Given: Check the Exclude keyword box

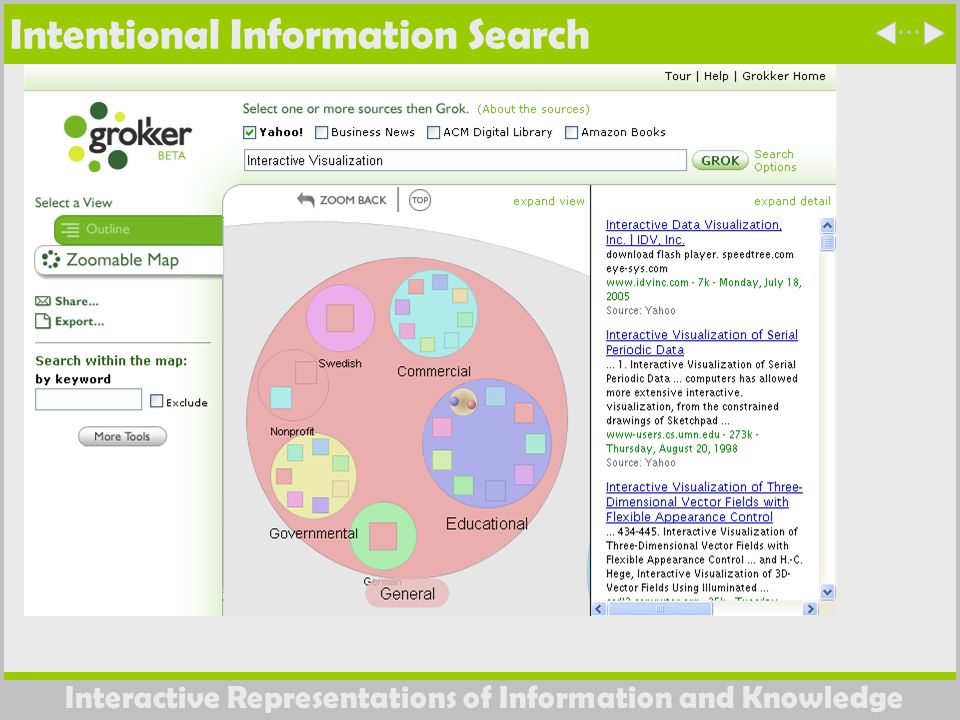Looking at the screenshot, I should [x=156, y=401].
